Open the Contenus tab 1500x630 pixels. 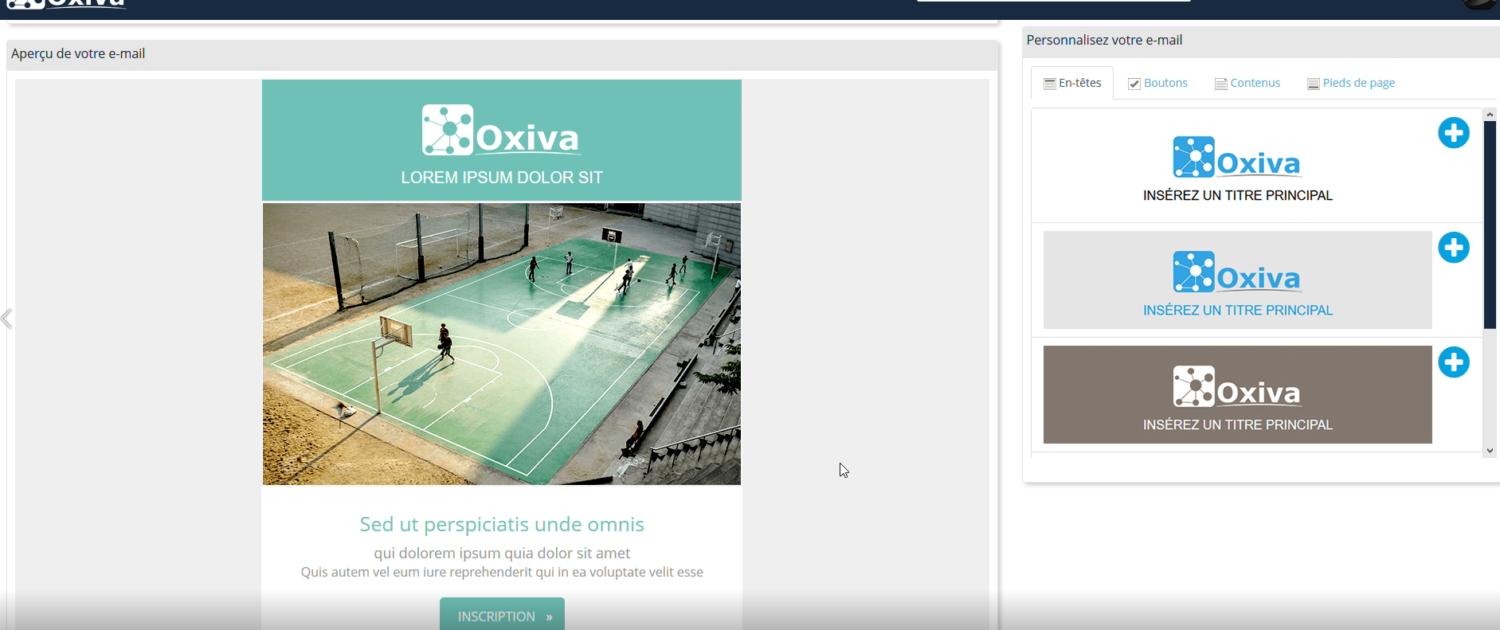[1247, 83]
